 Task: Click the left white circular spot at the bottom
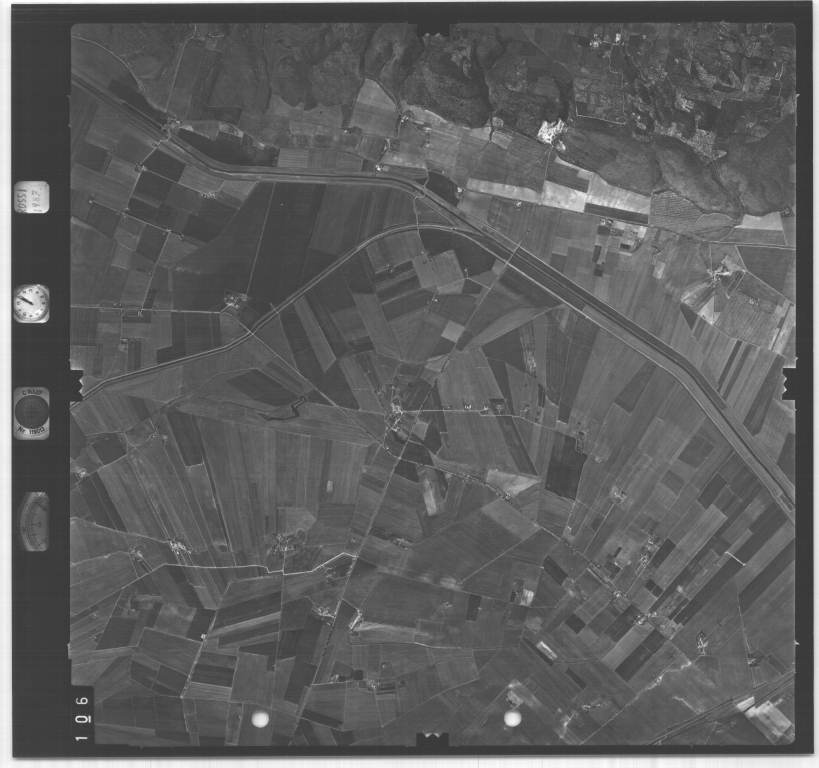[x=260, y=718]
